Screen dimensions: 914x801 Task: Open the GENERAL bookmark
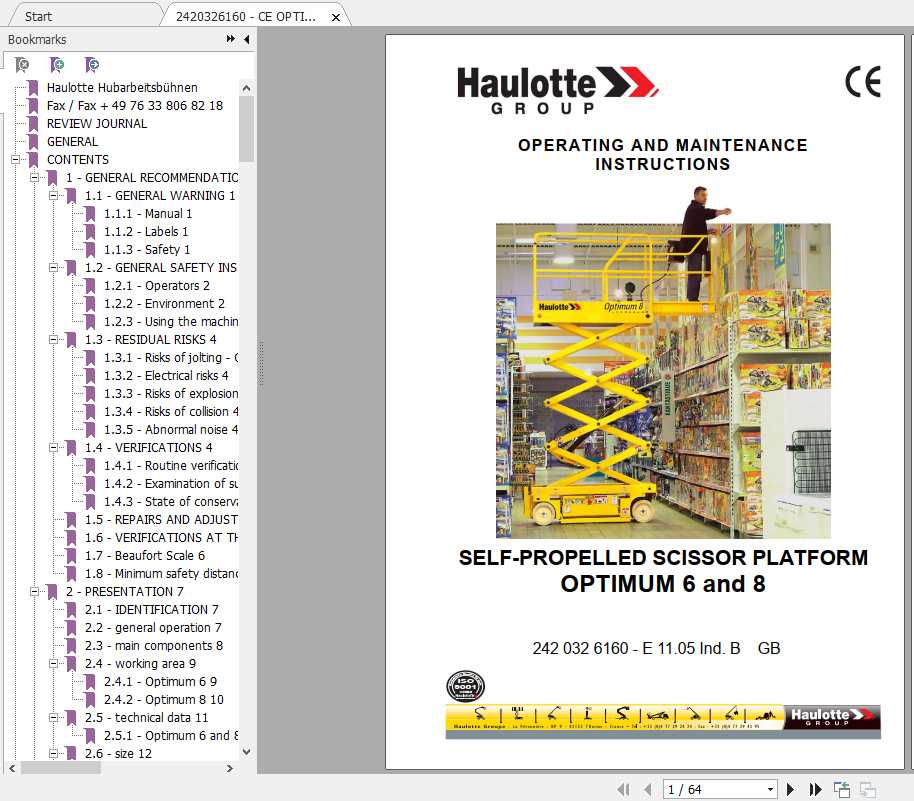(72, 142)
